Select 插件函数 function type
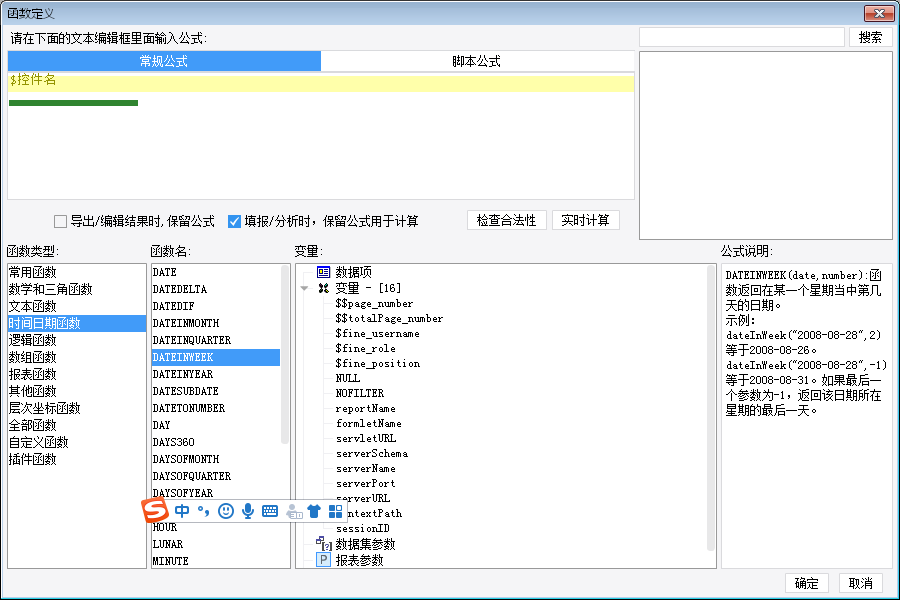The height and width of the screenshot is (600, 900). coord(76,459)
